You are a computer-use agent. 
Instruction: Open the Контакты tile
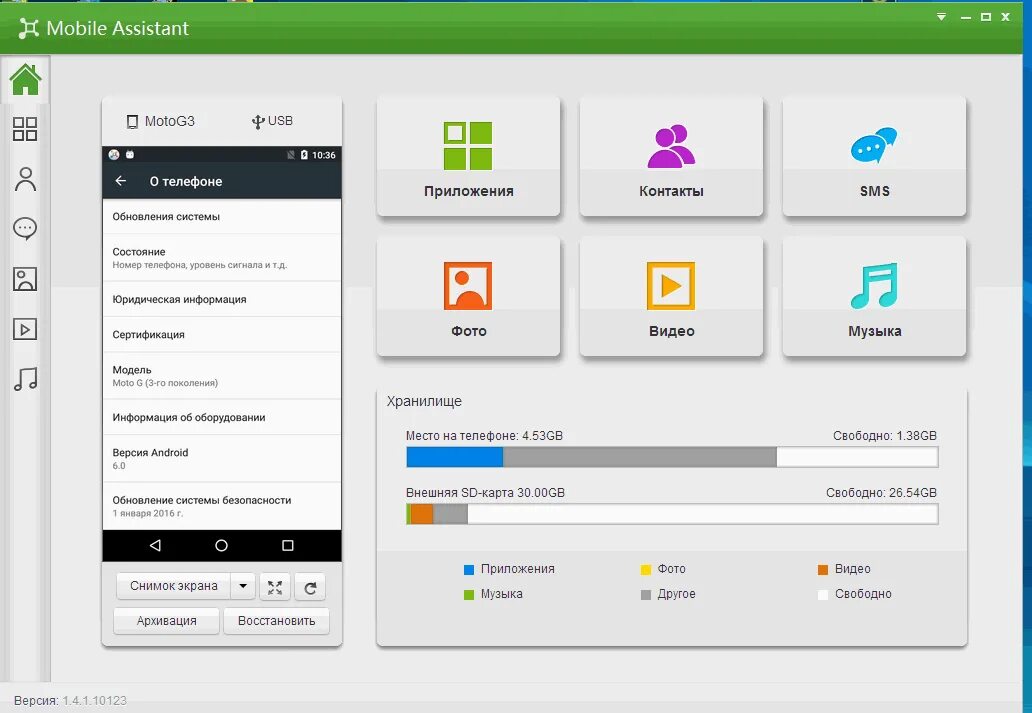click(671, 156)
